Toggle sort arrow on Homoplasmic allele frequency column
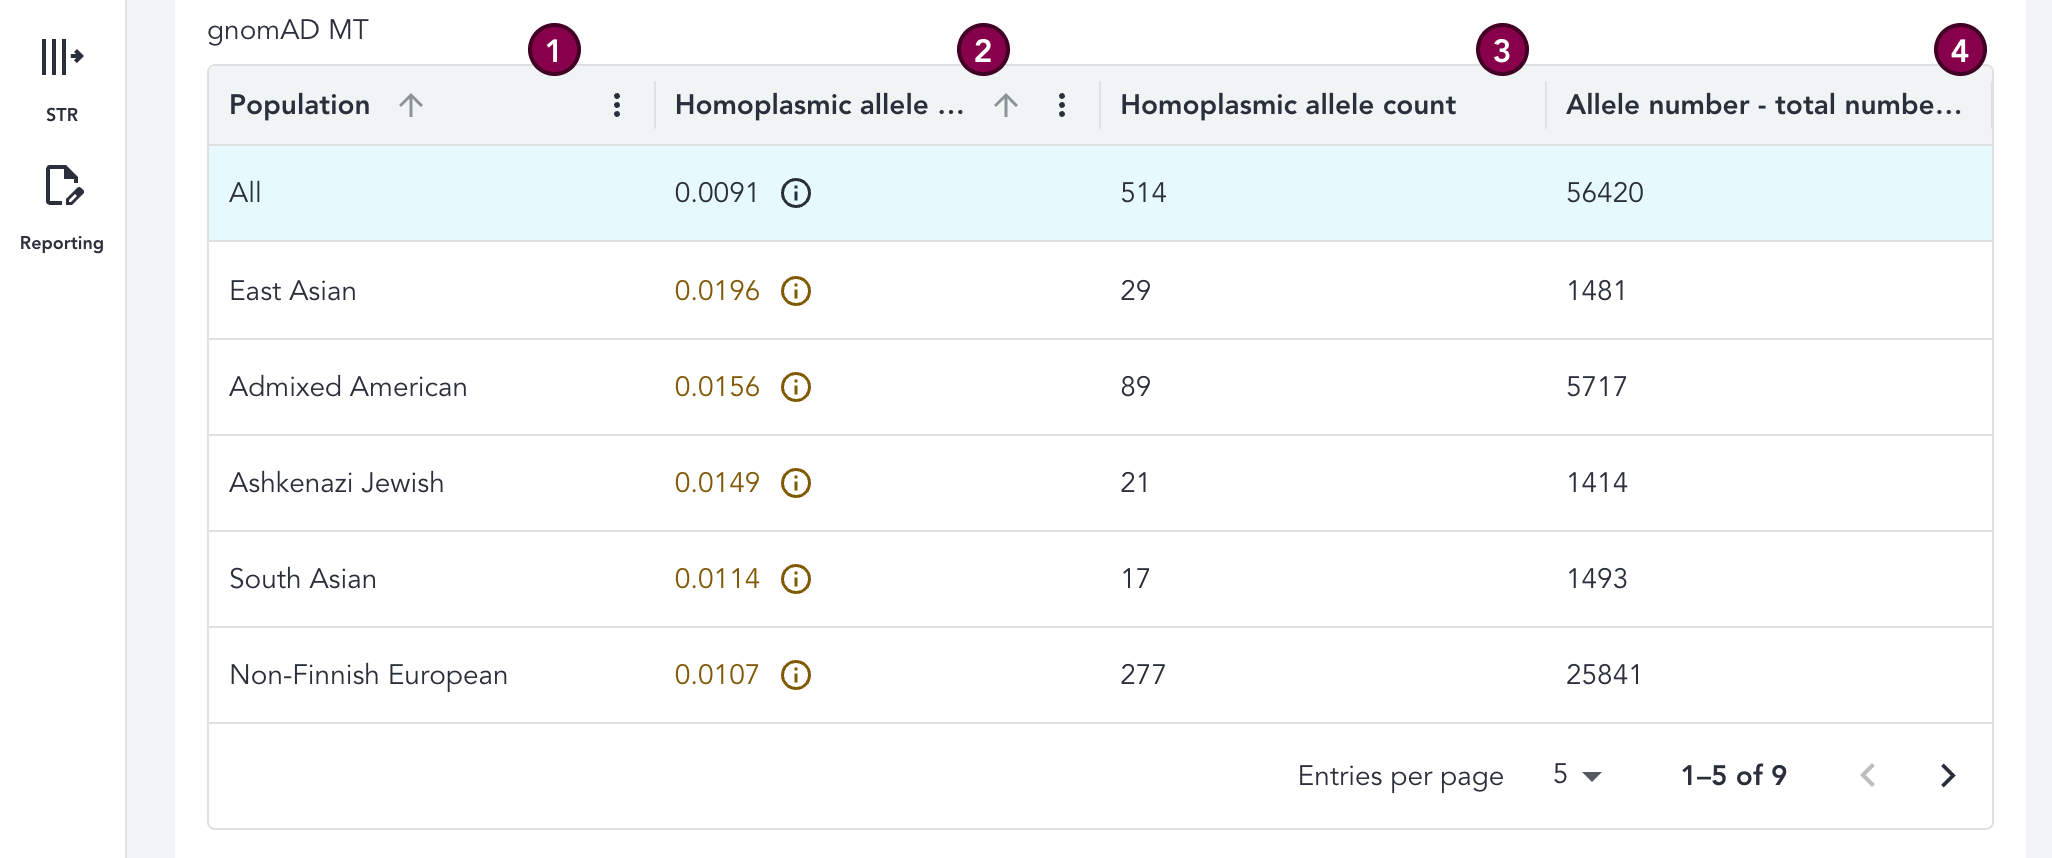 point(1005,105)
